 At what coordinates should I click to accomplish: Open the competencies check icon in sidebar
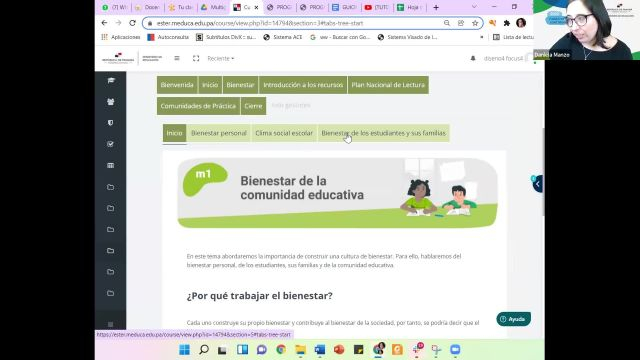(111, 144)
